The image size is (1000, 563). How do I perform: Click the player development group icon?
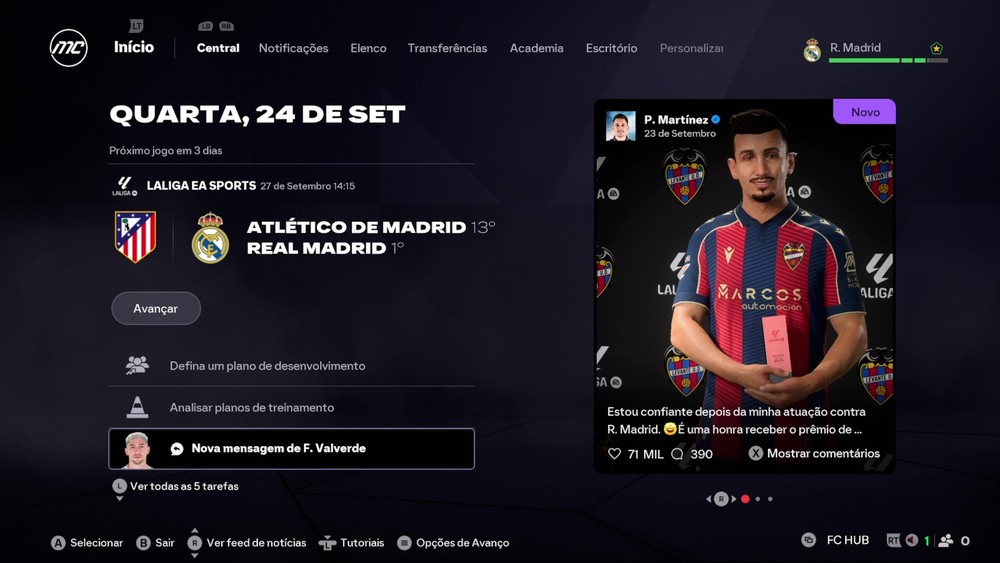[137, 365]
